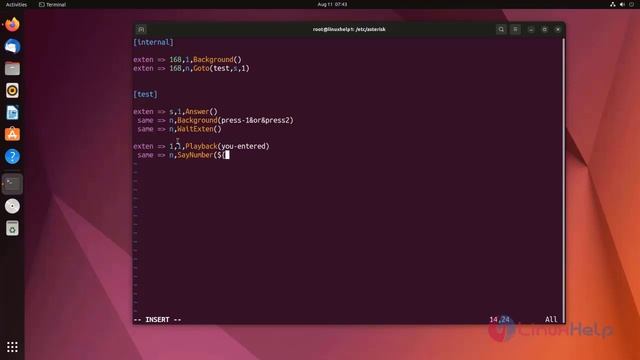Screen dimensions: 640x360
Task: Open network status icon in top bar
Action: pos(613,4)
